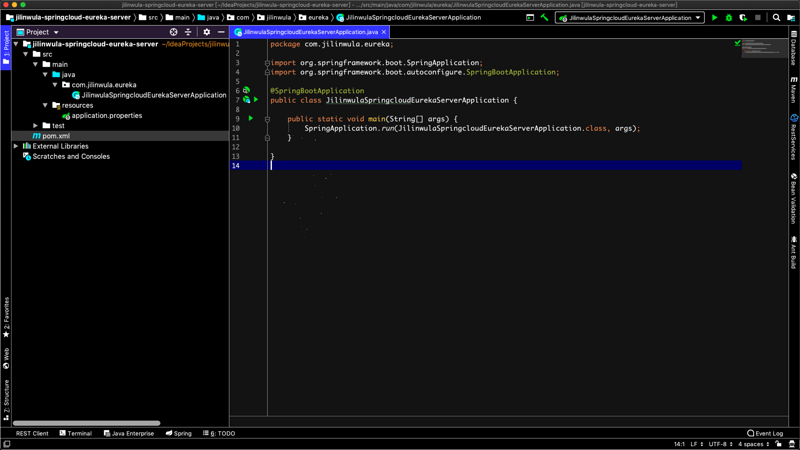Click the run gutter icon beside main method
Screen dimensions: 800x450
point(251,119)
